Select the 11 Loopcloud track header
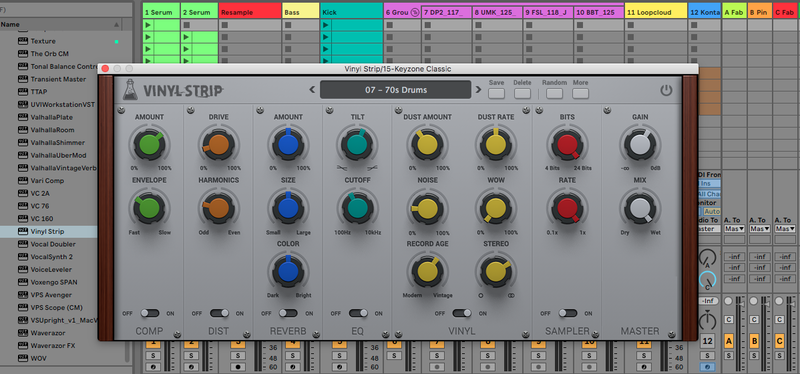The width and height of the screenshot is (800, 374). tap(656, 12)
